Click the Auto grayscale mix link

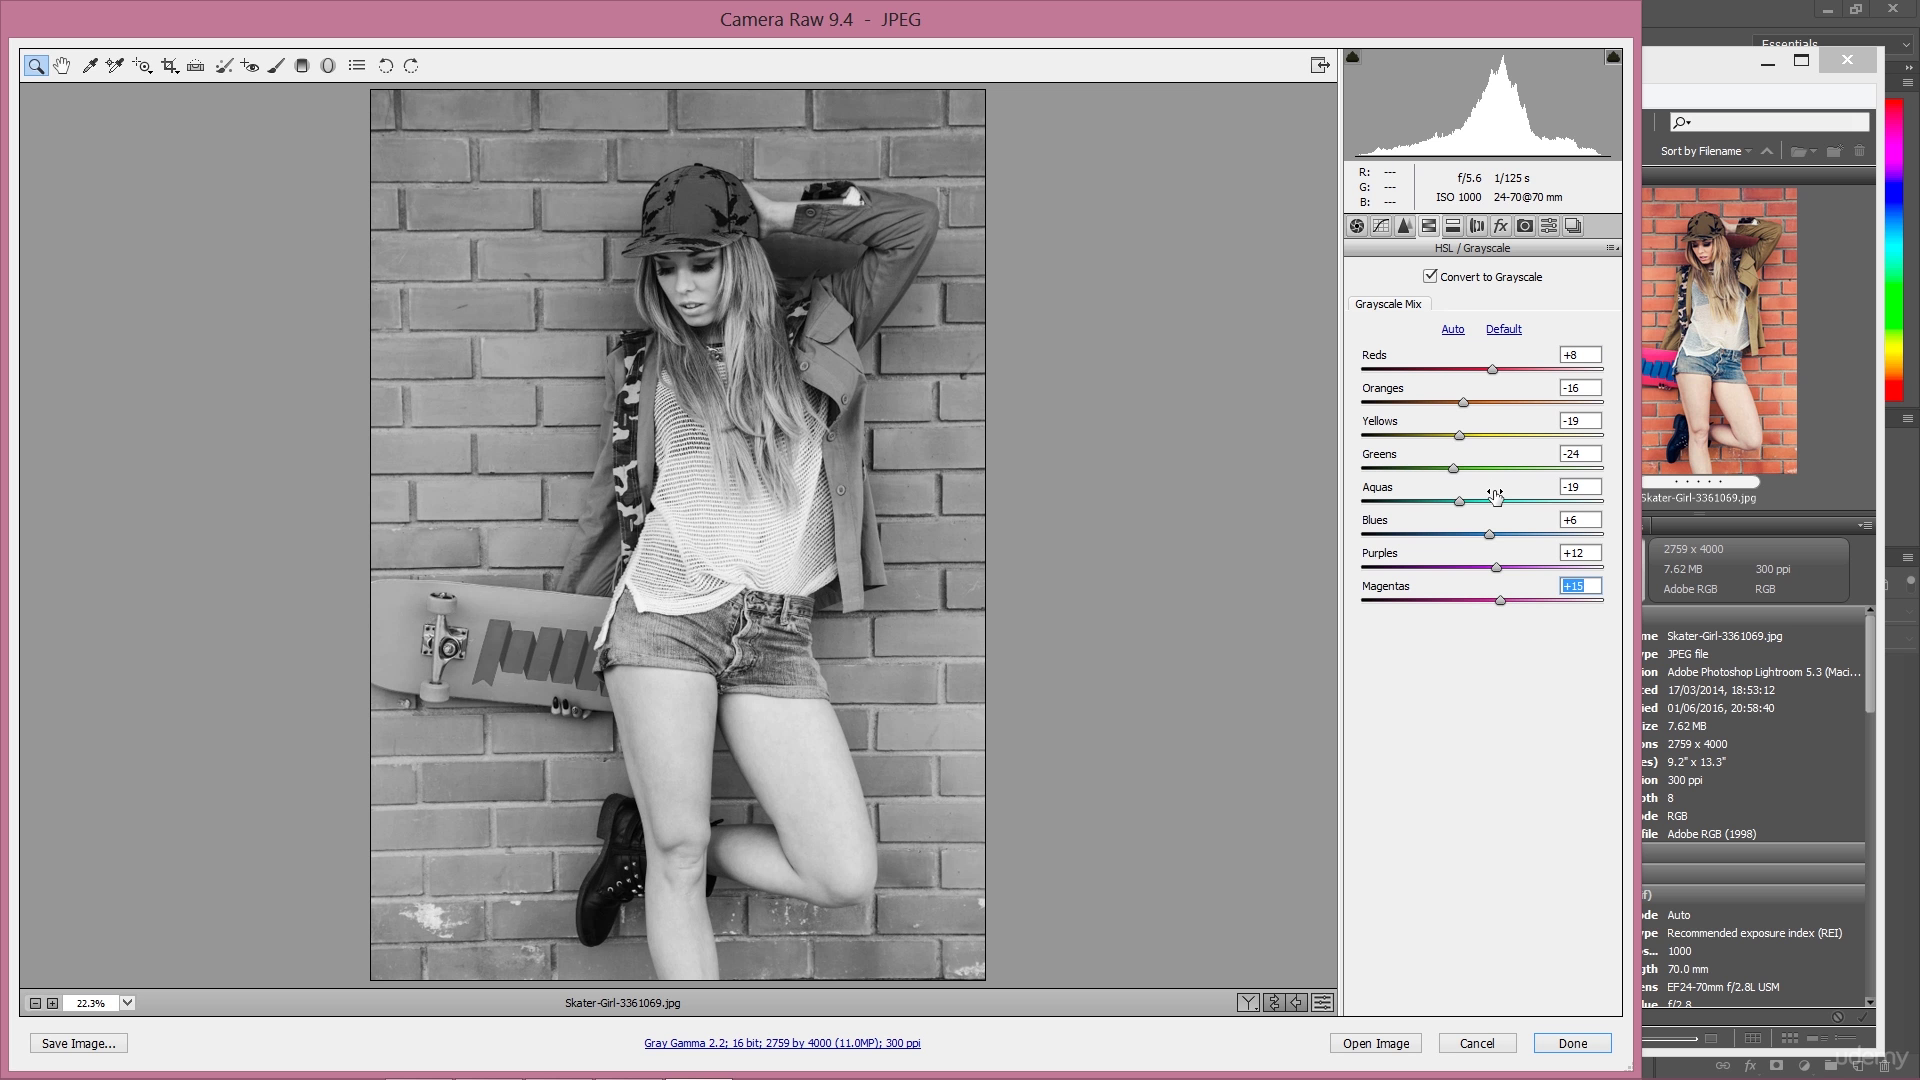1452,329
